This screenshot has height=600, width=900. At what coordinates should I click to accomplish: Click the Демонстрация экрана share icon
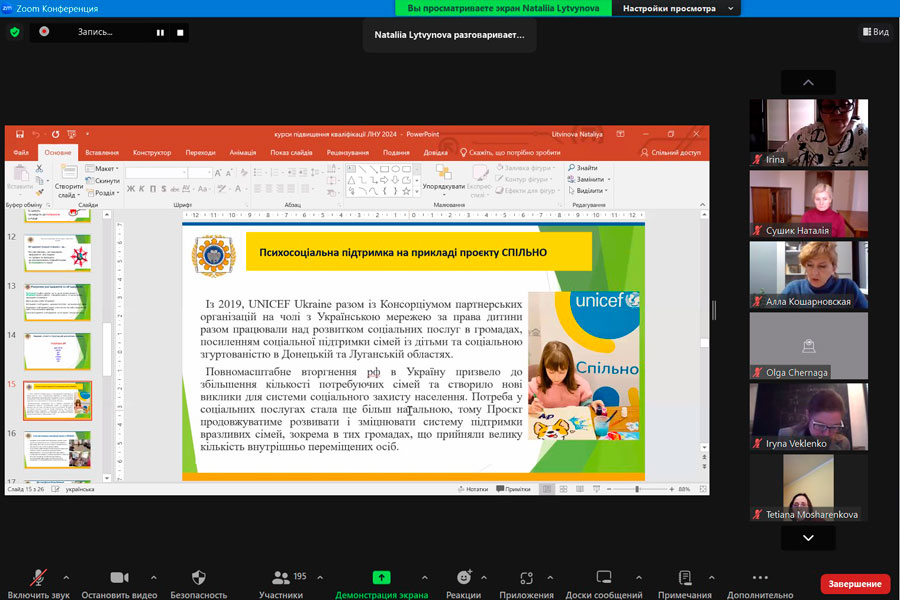click(x=381, y=578)
